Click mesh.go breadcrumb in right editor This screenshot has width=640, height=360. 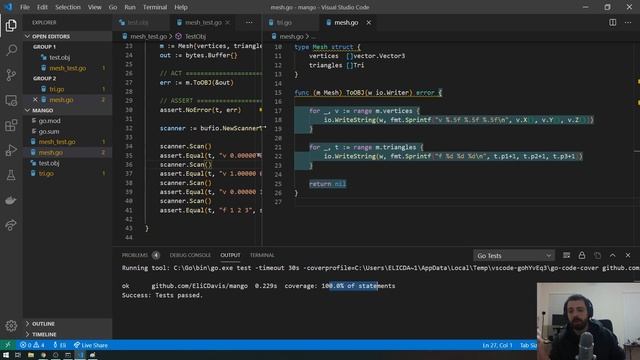(x=291, y=36)
